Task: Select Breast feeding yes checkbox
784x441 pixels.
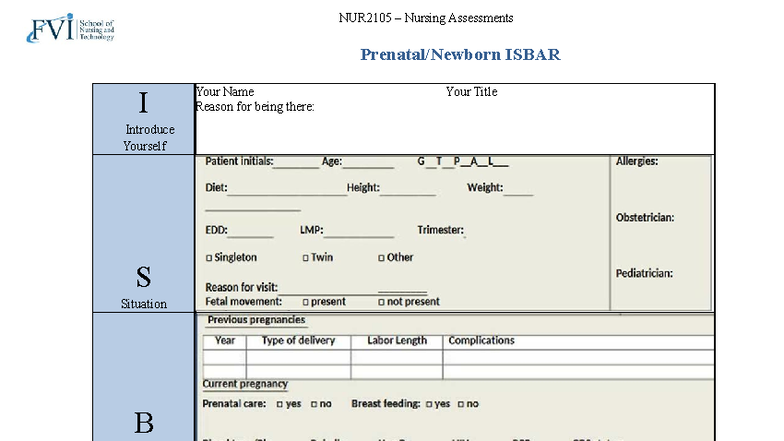Action: 429,404
